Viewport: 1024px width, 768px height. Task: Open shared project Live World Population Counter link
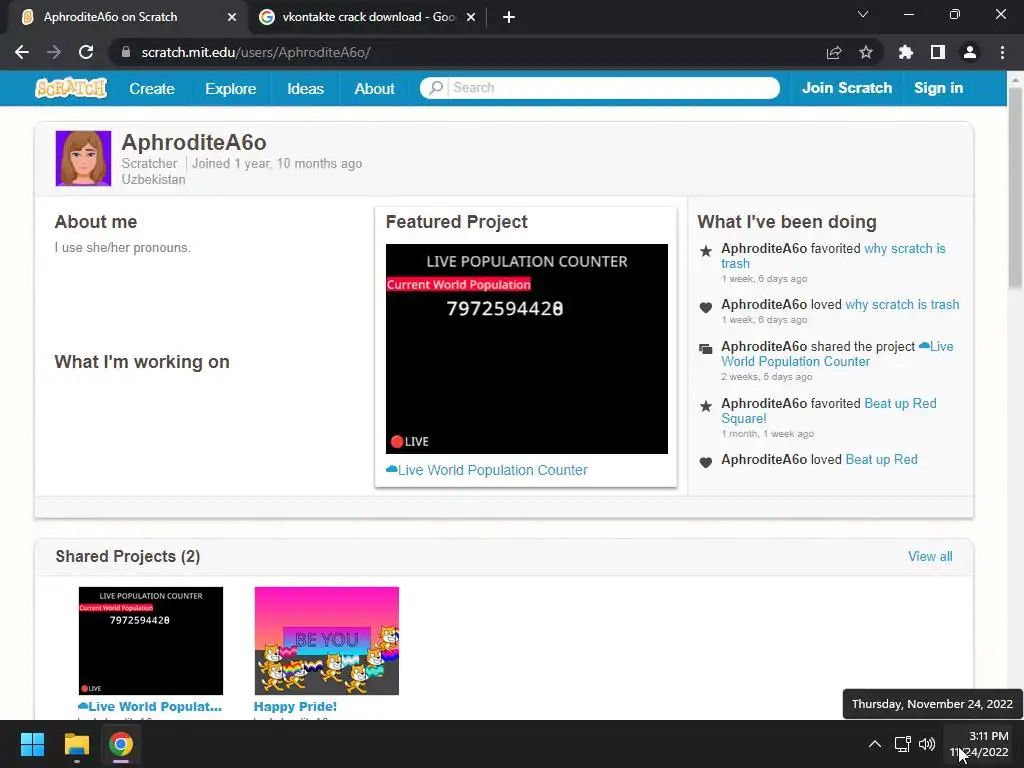pyautogui.click(x=837, y=354)
